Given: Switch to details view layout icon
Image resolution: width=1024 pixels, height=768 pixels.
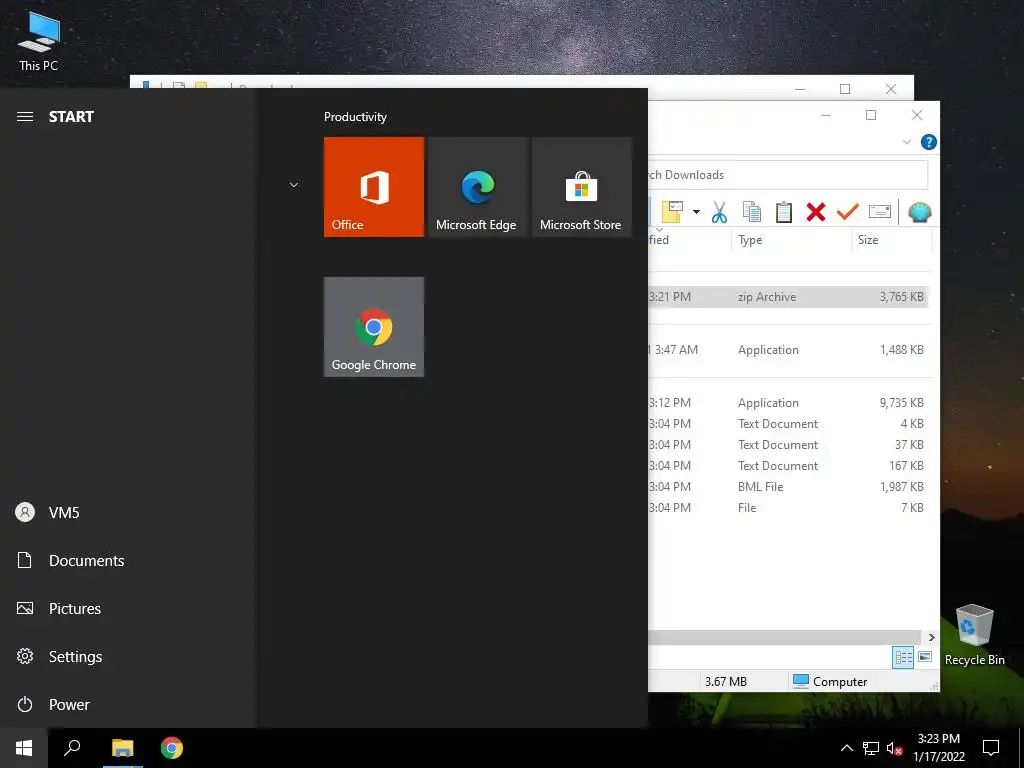Looking at the screenshot, I should pos(903,657).
